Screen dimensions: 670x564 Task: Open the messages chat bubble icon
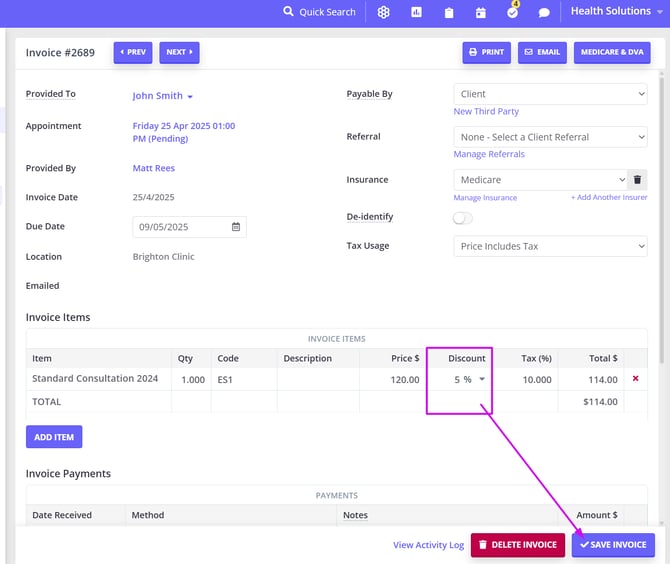click(544, 12)
